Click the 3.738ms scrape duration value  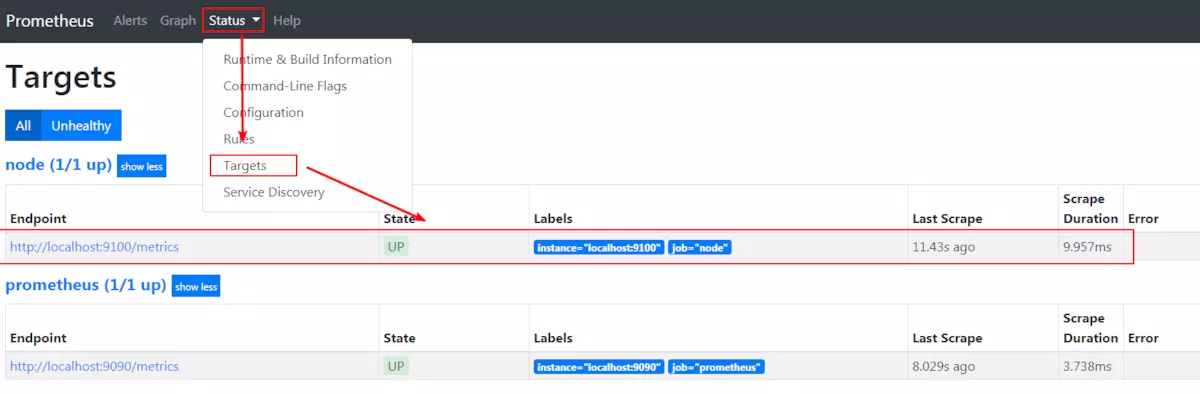click(x=1087, y=366)
